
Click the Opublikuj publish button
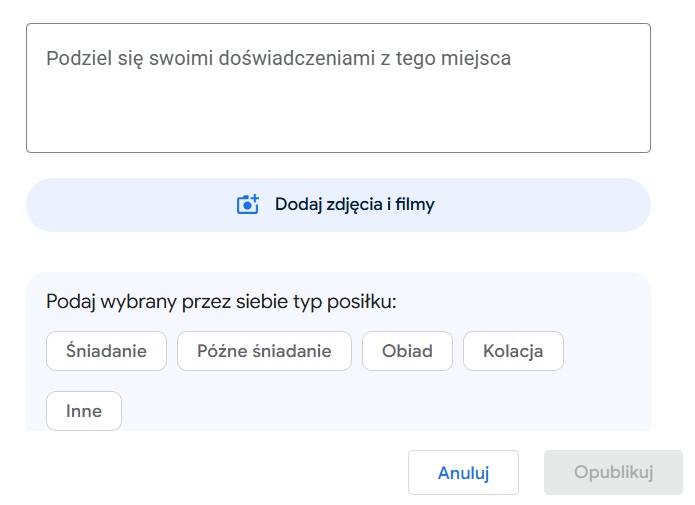pyautogui.click(x=613, y=473)
